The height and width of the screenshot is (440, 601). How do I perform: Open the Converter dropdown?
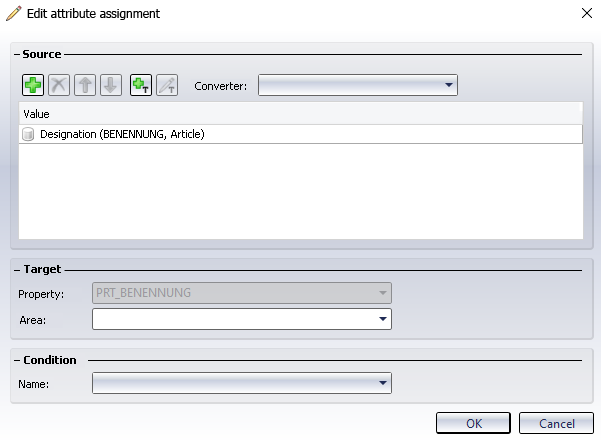(x=358, y=85)
